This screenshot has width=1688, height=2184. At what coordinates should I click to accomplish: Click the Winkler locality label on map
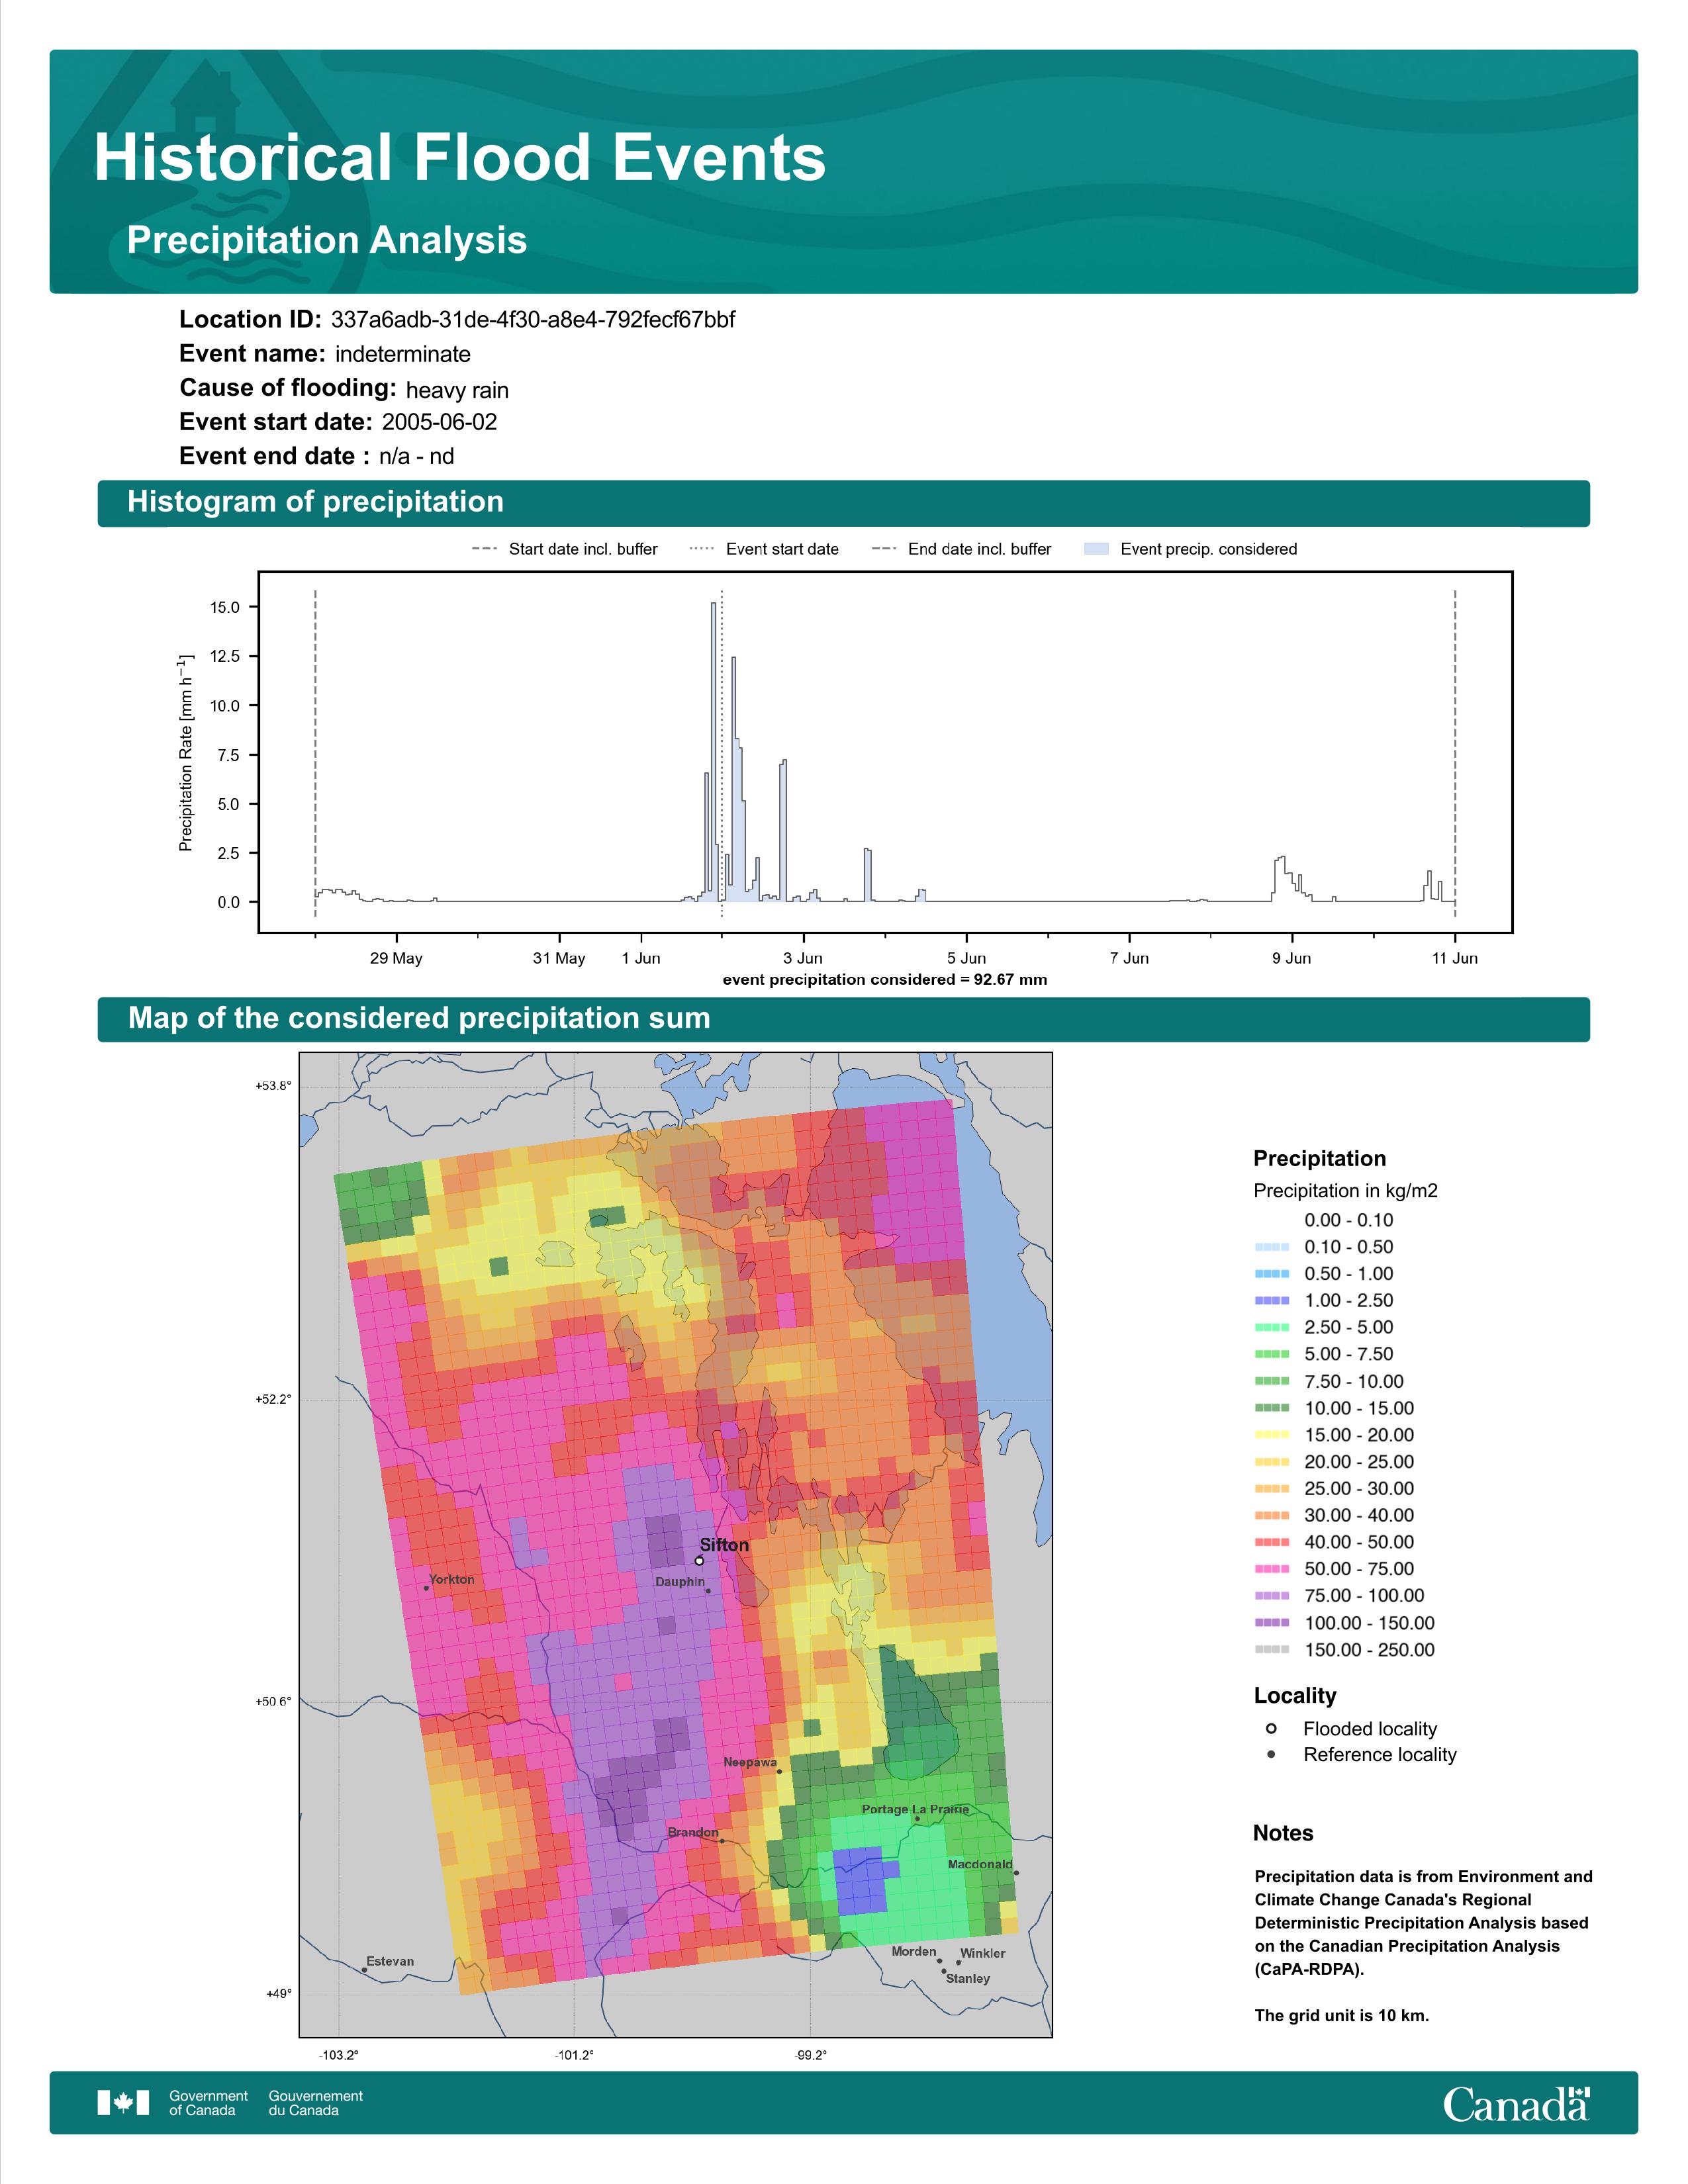click(983, 1953)
